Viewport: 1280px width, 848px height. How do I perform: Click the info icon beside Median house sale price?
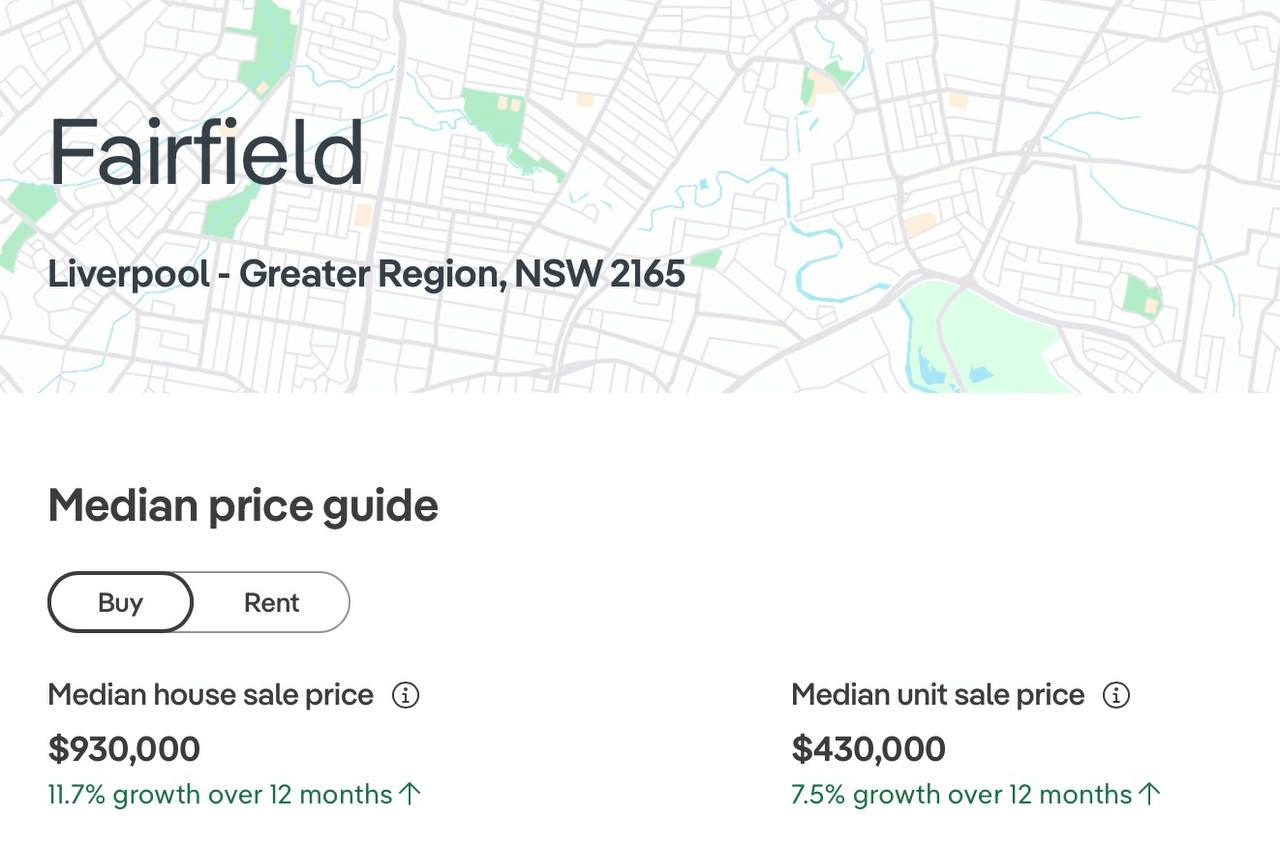click(x=405, y=695)
